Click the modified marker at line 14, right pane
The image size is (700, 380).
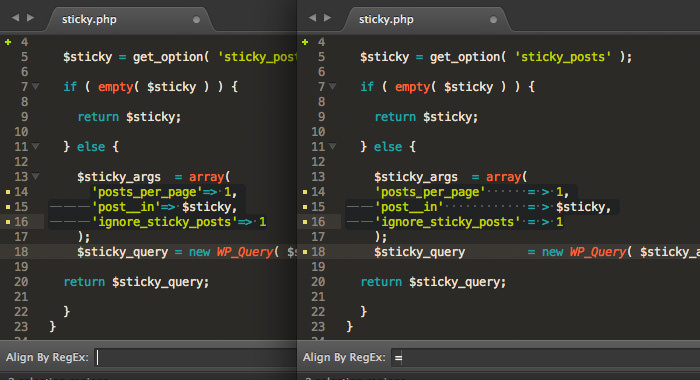pyautogui.click(x=305, y=192)
